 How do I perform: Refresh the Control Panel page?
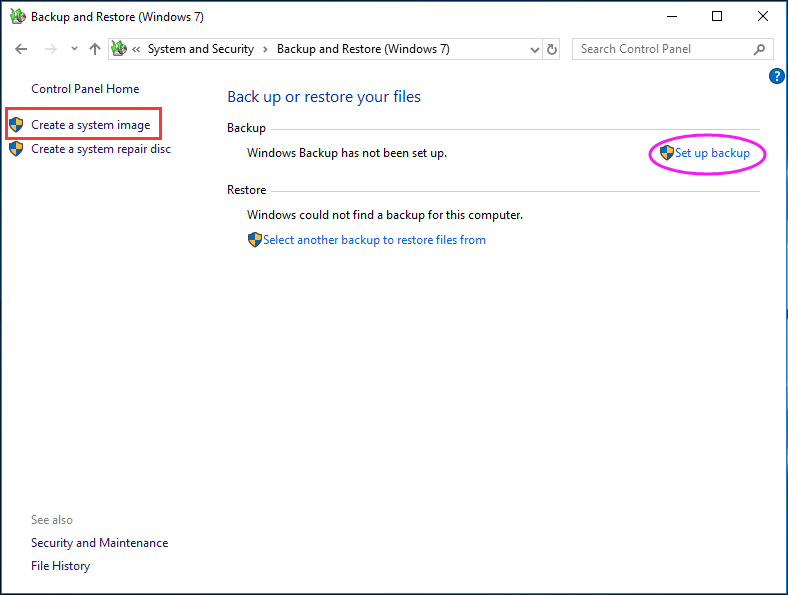[x=552, y=49]
